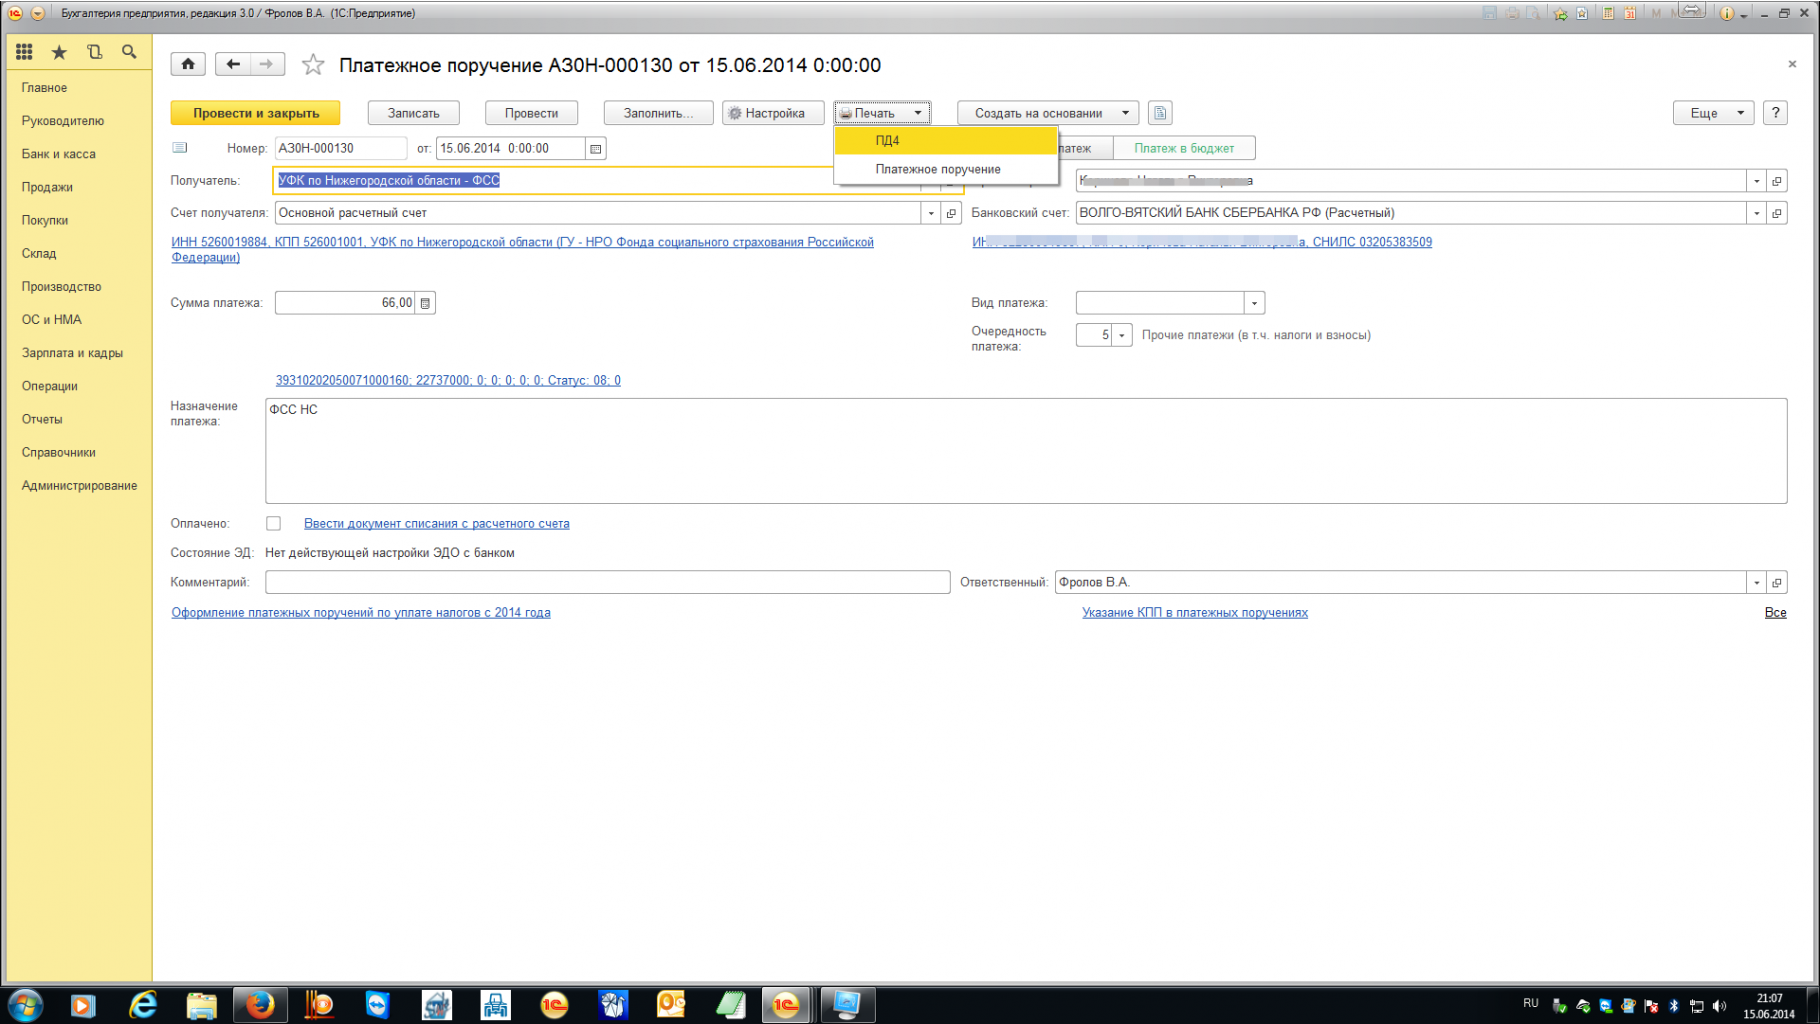Click the Заполнить... button

(658, 113)
